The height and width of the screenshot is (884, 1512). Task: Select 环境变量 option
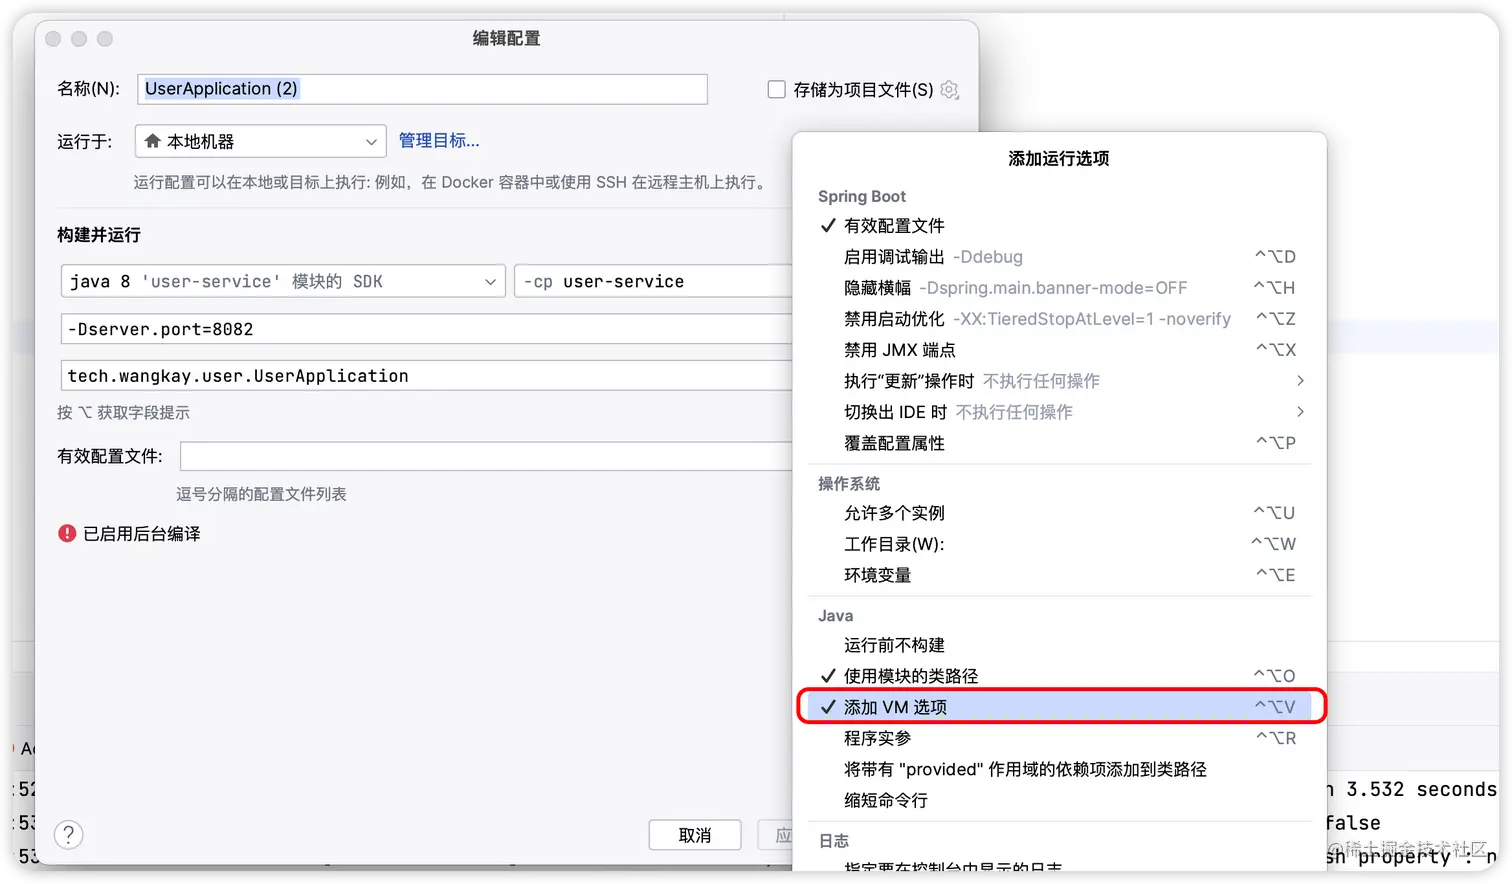pyautogui.click(x=1060, y=575)
